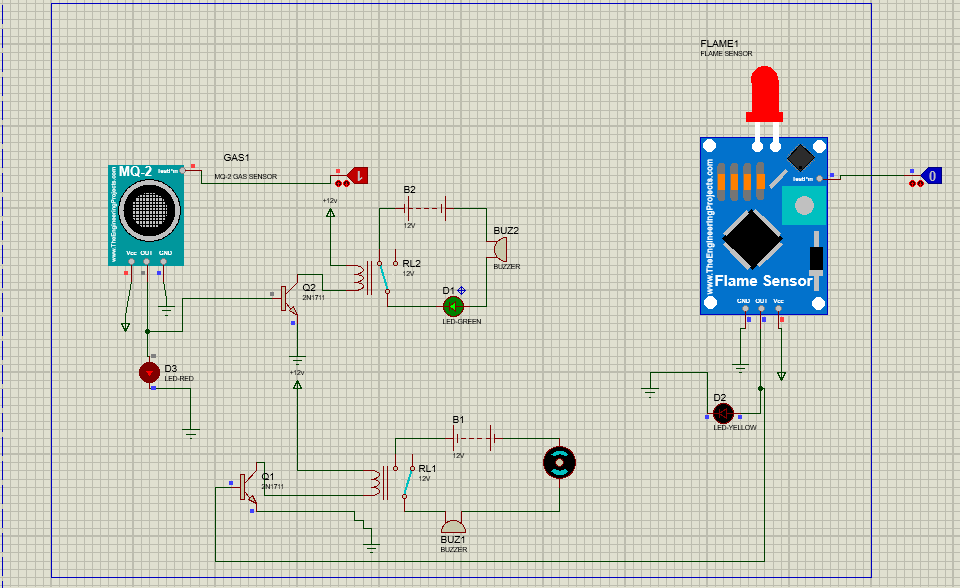Select the BUZ2 reference label
This screenshot has height=588, width=960.
[506, 231]
